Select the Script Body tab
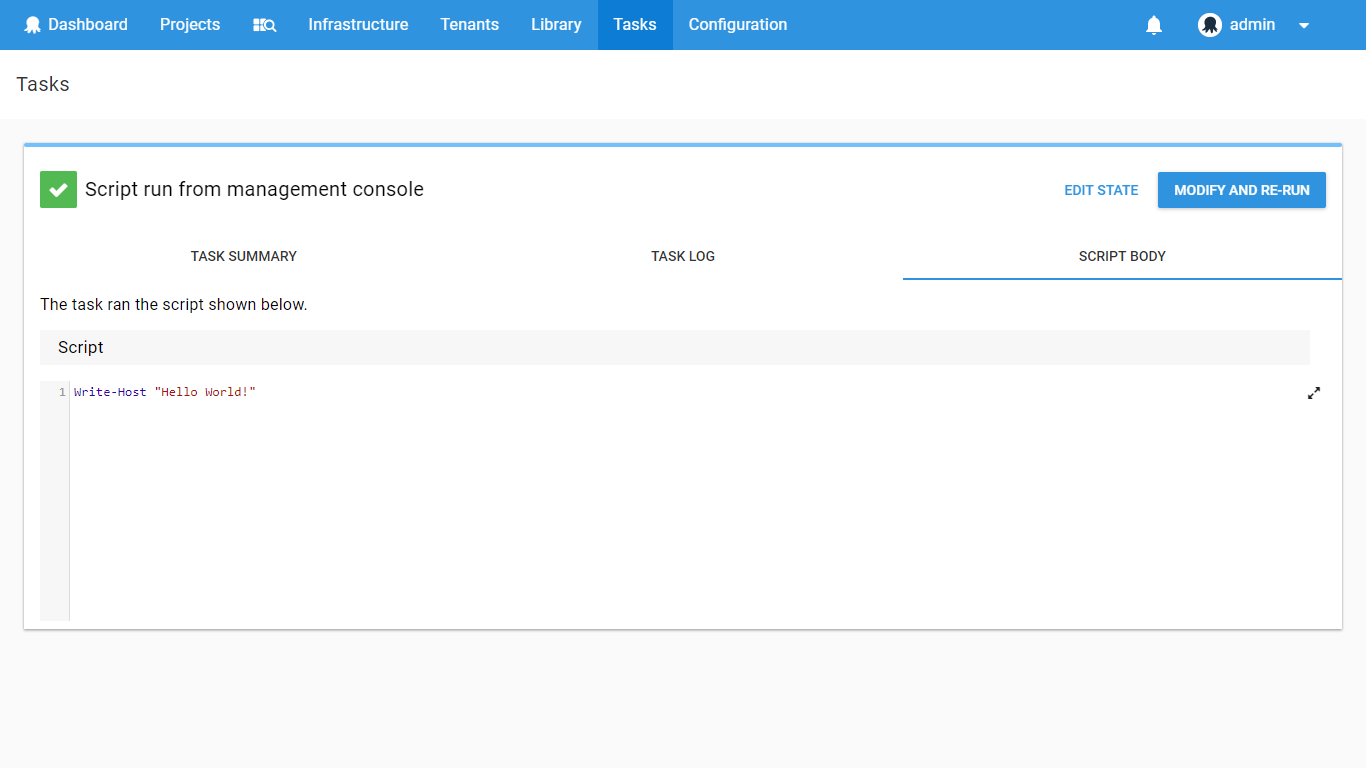This screenshot has height=768, width=1366. 1122,256
